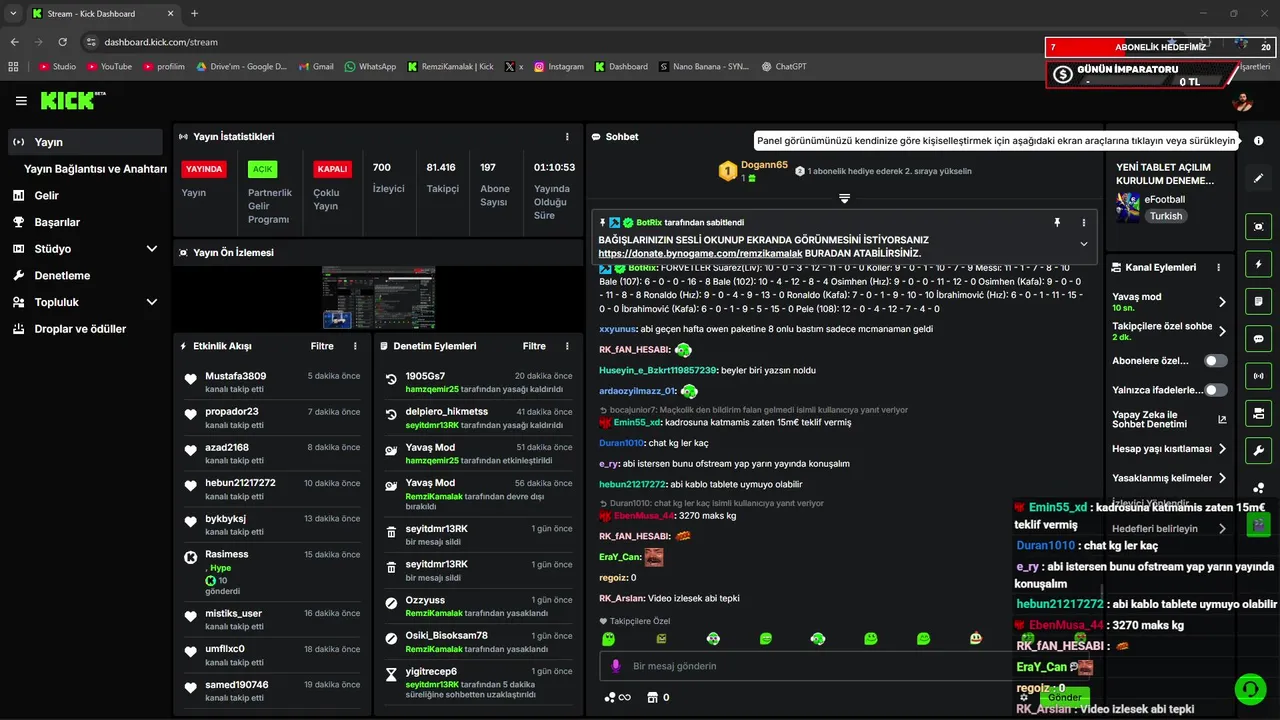Toggle the wrench moderation widget icon
1280x720 pixels.
[1258, 450]
